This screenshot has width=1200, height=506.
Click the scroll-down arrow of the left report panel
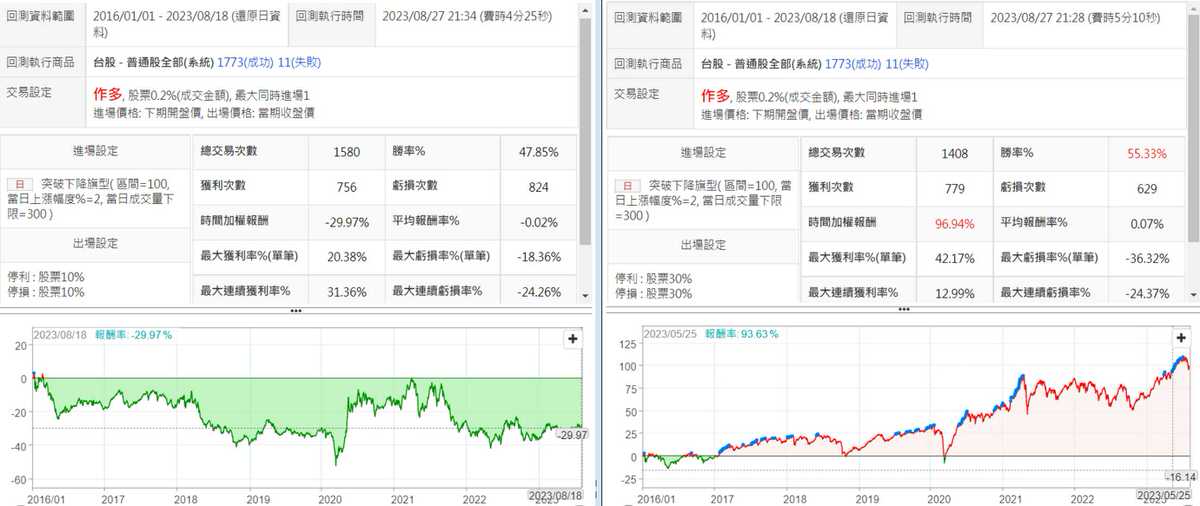(x=586, y=296)
